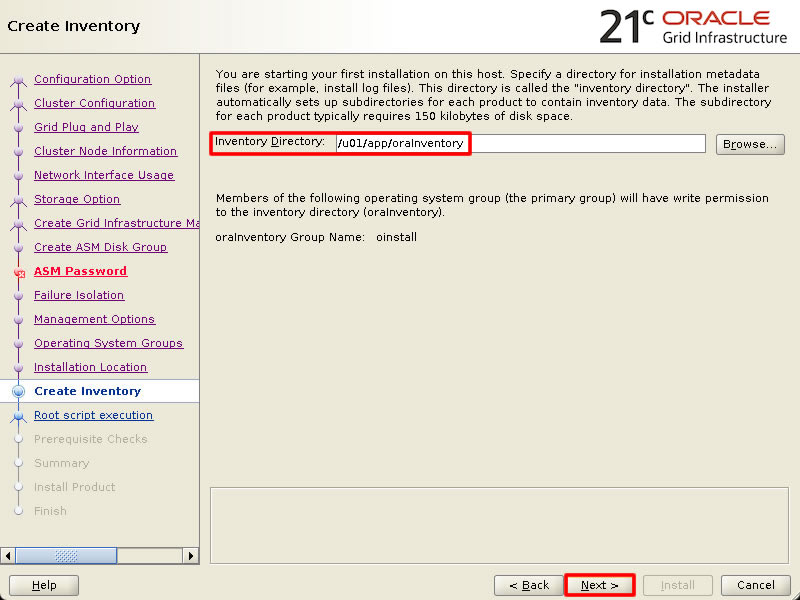
Task: Open Create Grid Infrastructure Management step
Action: pos(116,223)
